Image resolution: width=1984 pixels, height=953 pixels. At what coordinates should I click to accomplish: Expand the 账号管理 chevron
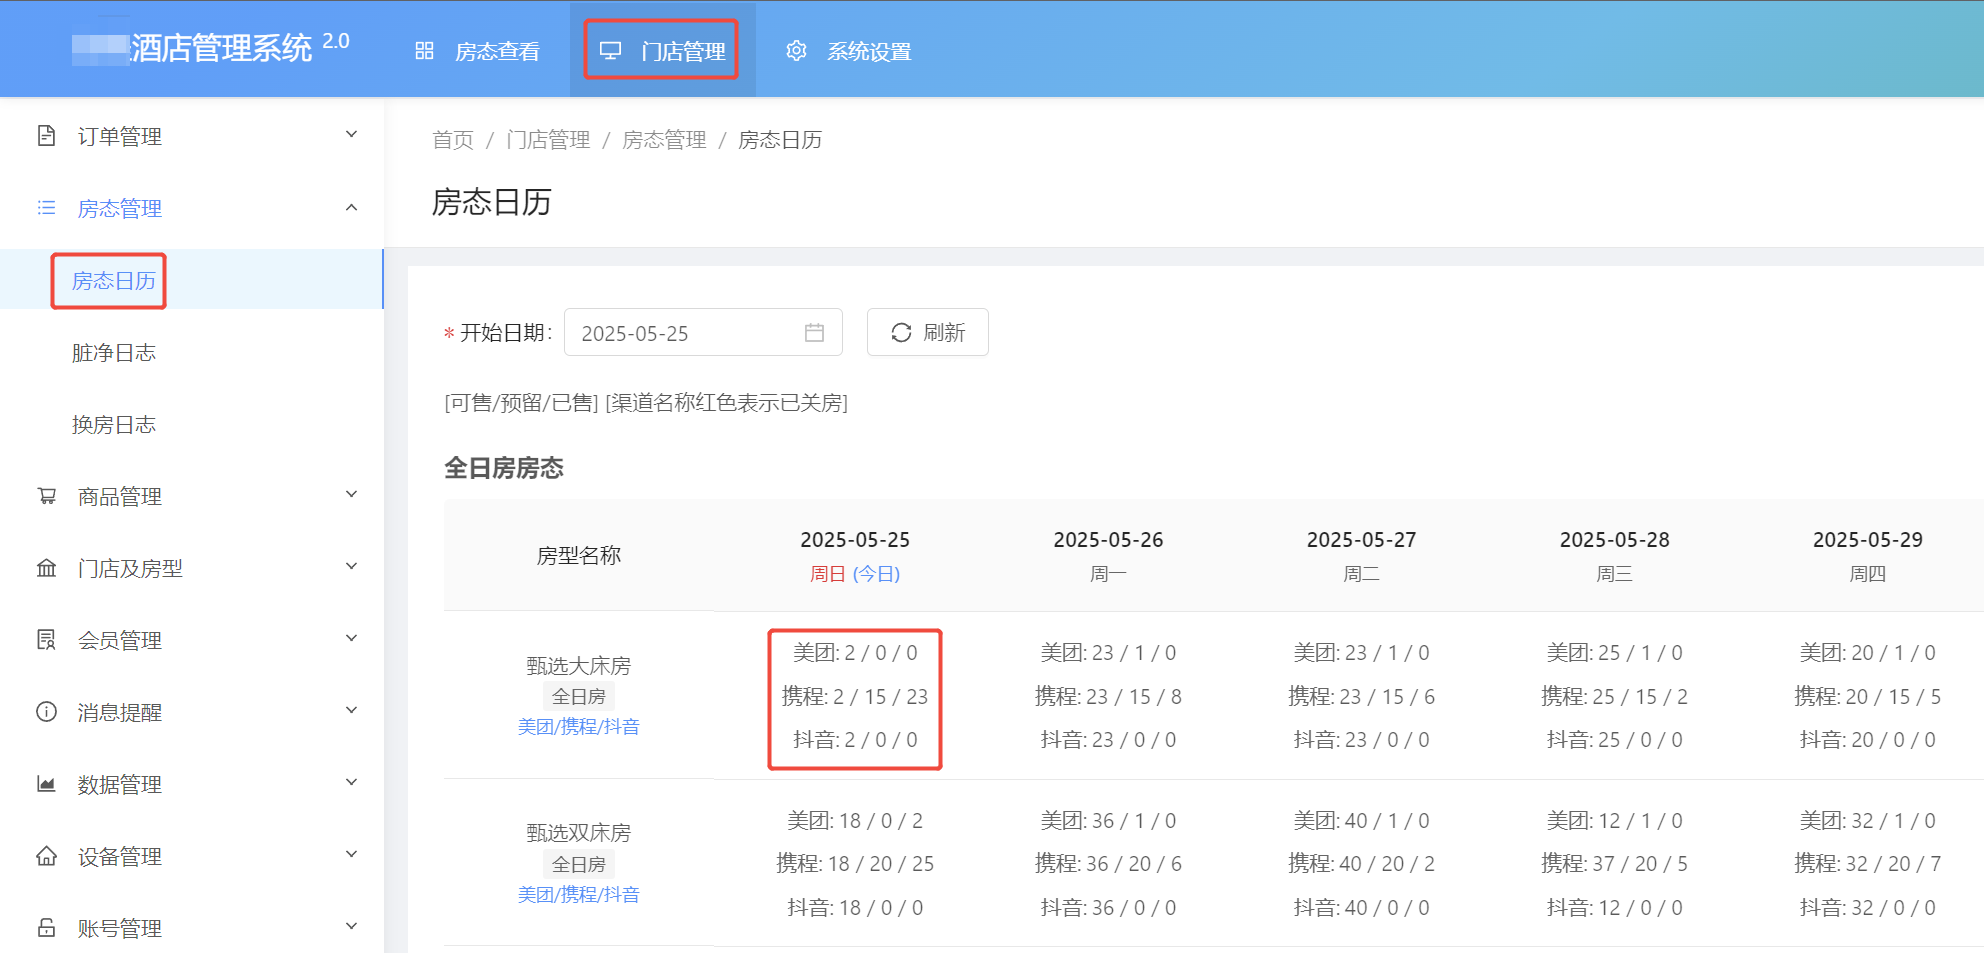click(x=351, y=927)
